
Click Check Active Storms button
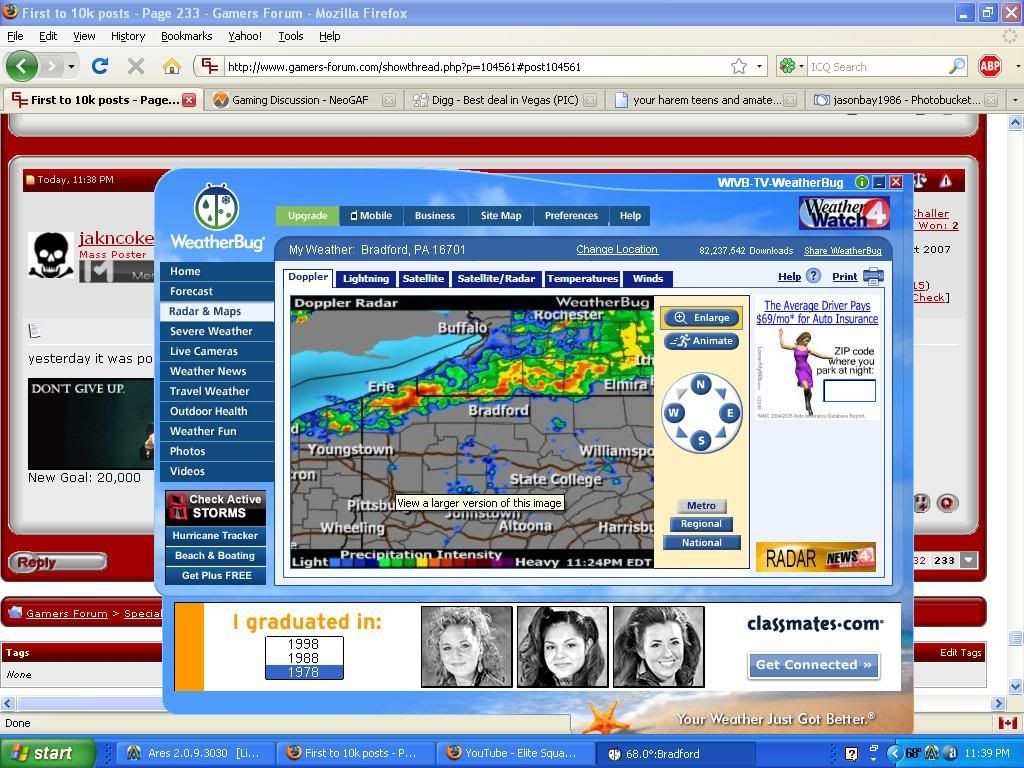[x=216, y=507]
